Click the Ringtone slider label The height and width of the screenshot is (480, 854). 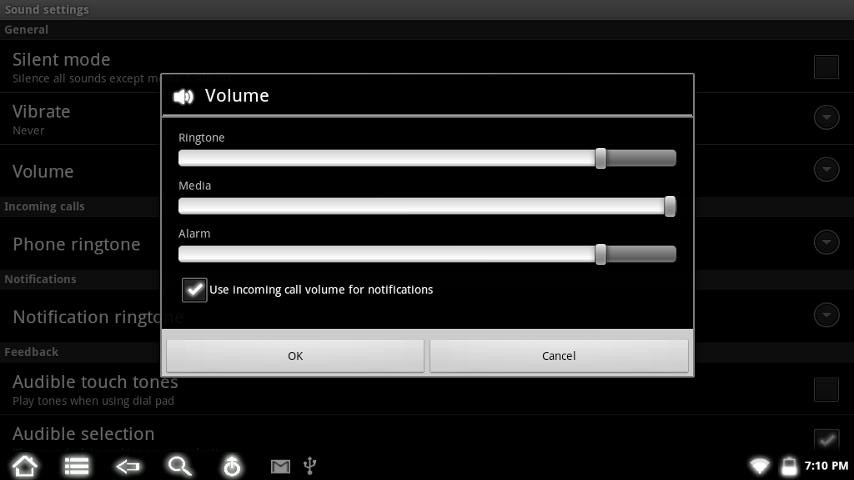coord(202,138)
